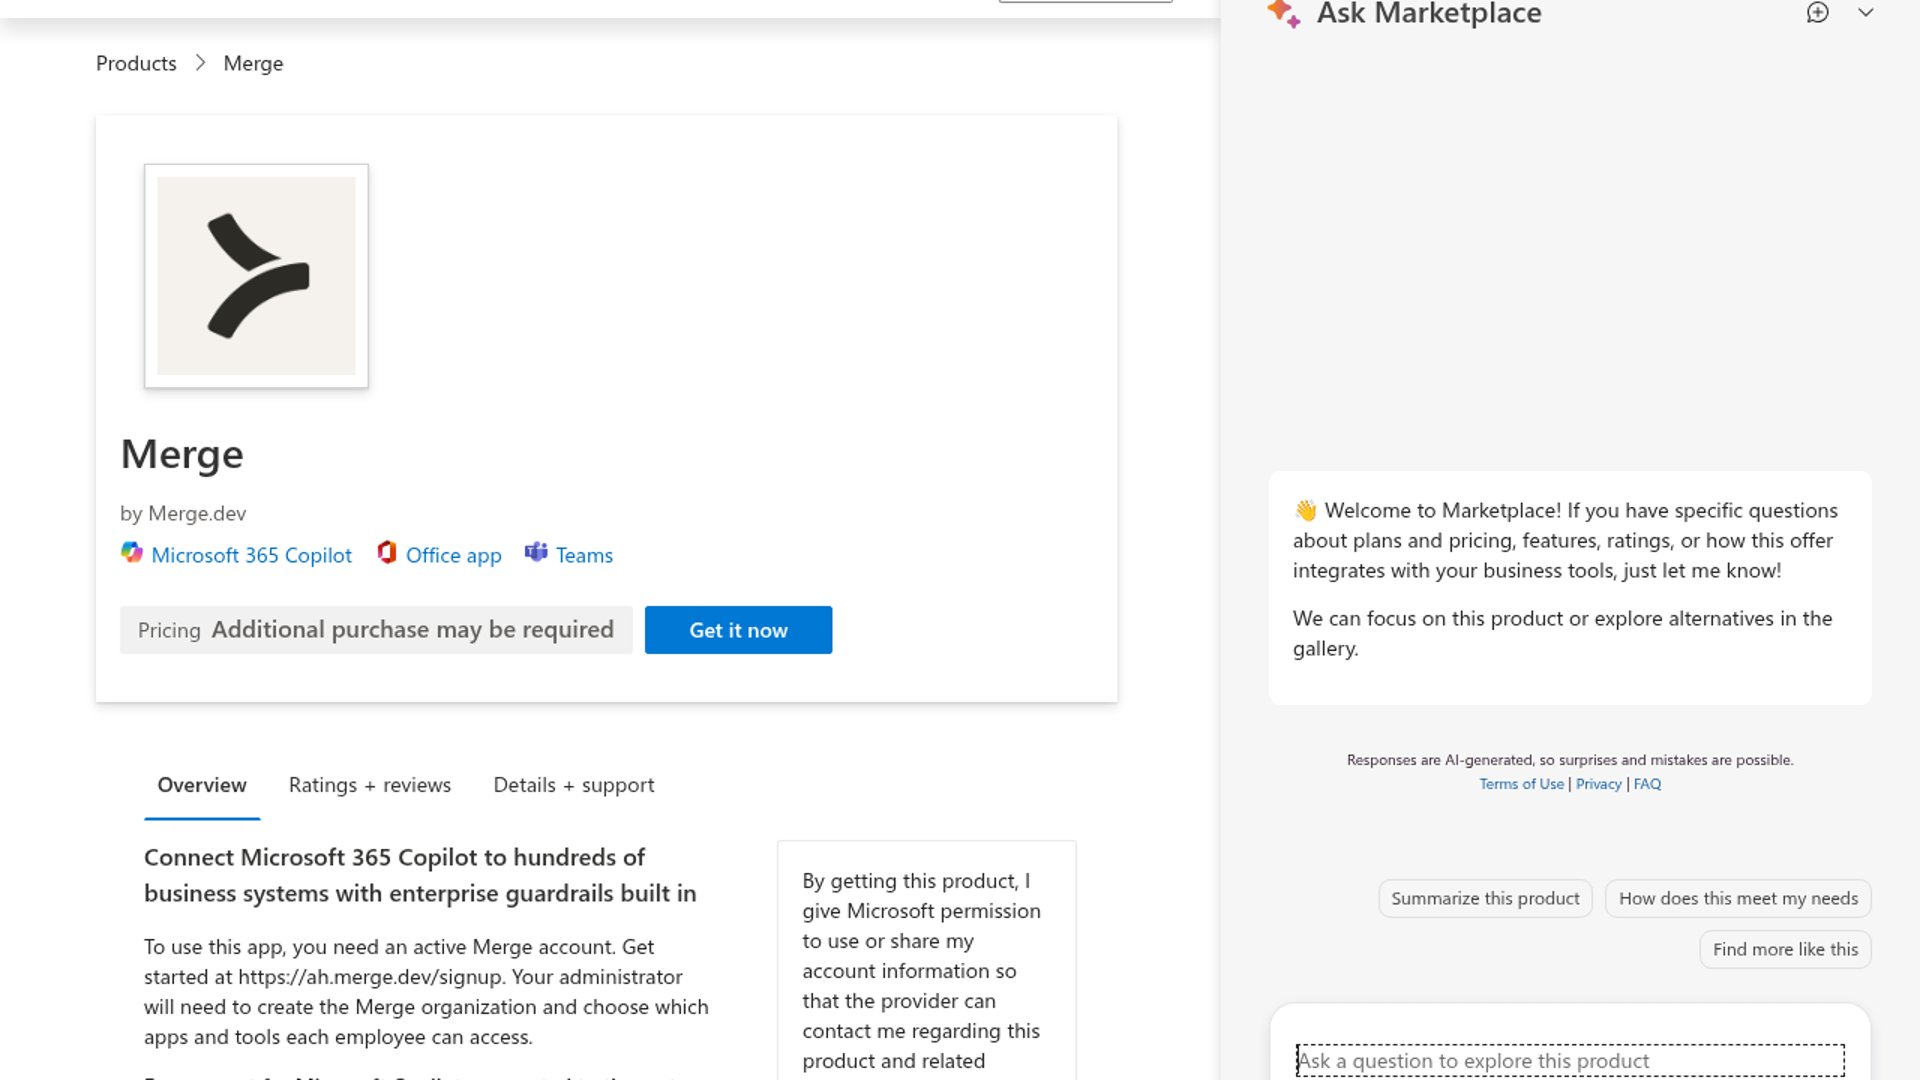Click the Microsoft 365 Copilot icon

[132, 553]
